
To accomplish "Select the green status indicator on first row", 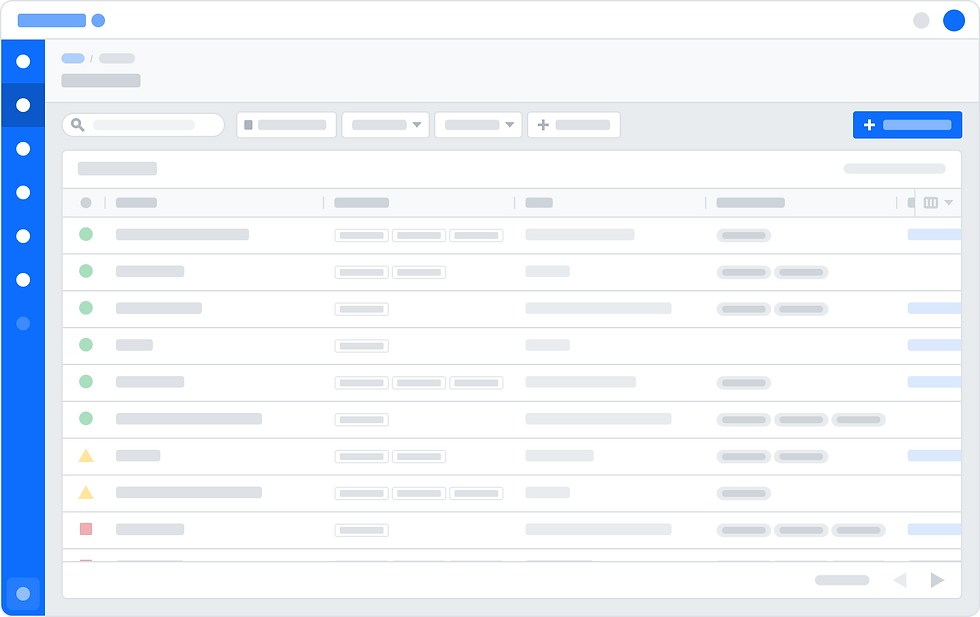I will tap(85, 235).
